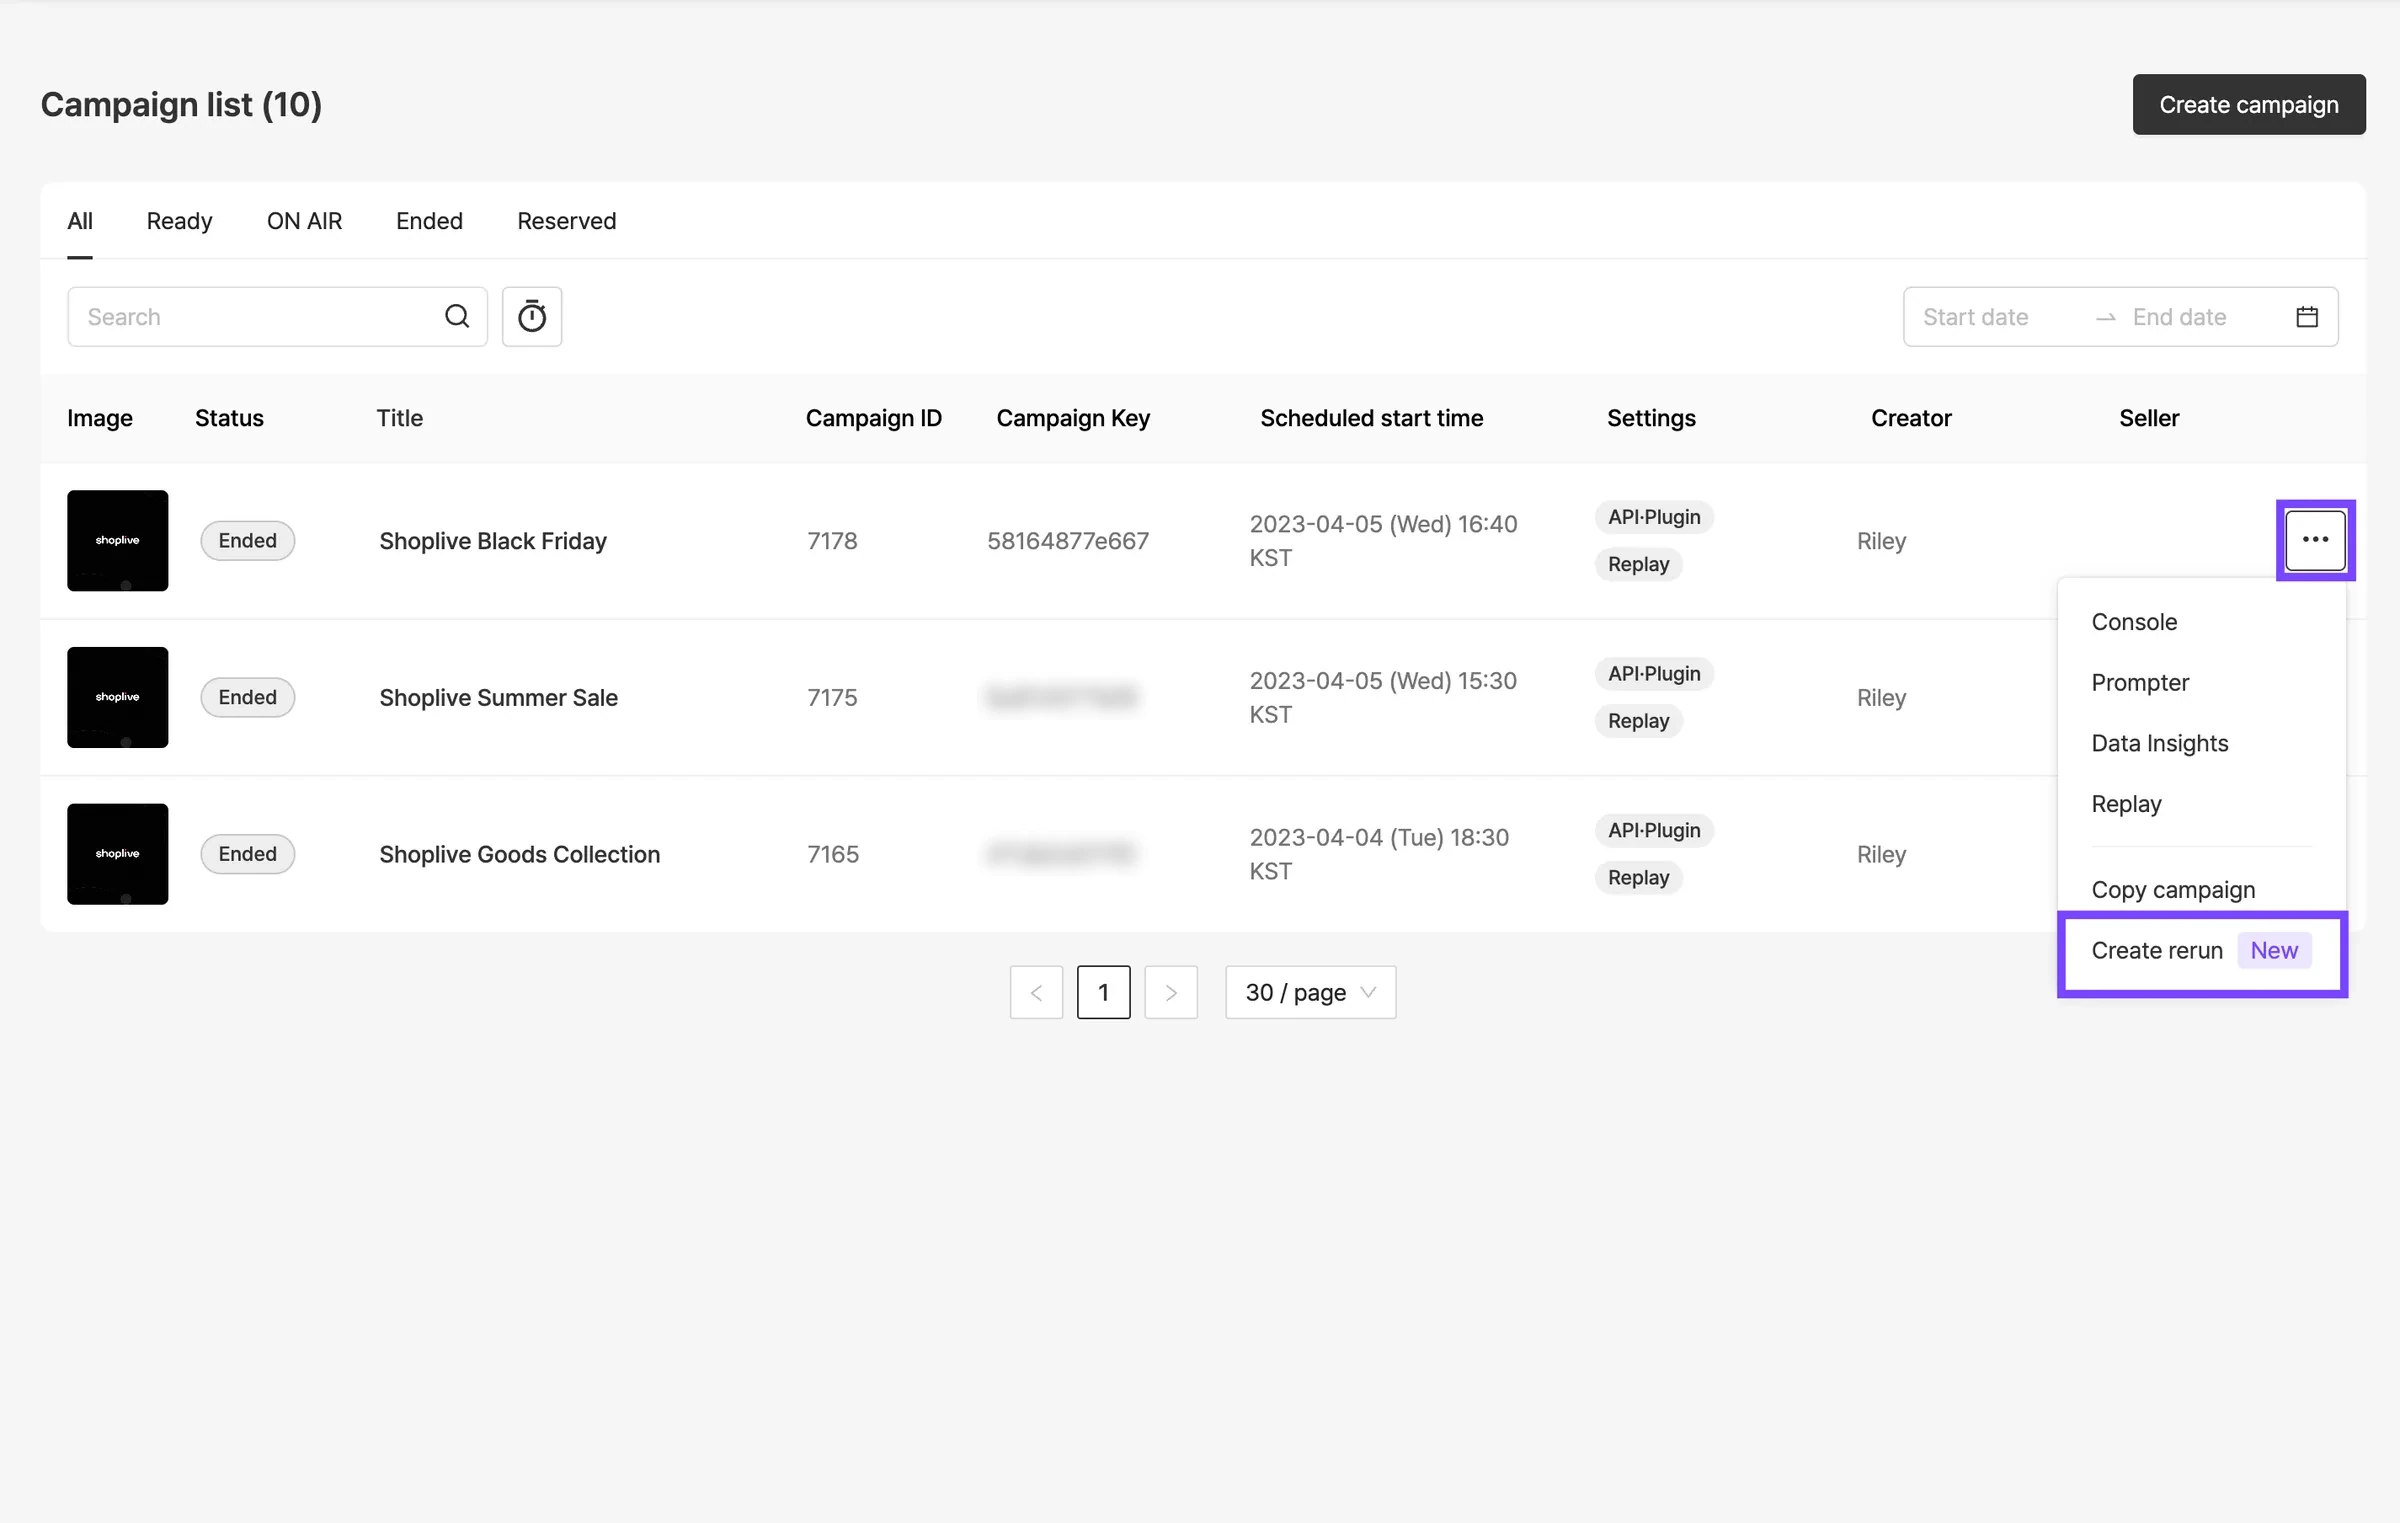The height and width of the screenshot is (1523, 2400).
Task: Click campaign ID 7165
Action: 833,854
